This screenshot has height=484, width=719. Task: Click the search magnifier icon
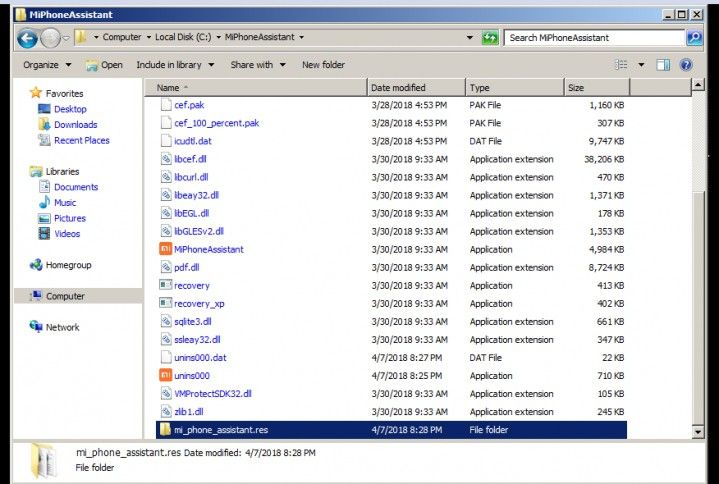tap(695, 38)
